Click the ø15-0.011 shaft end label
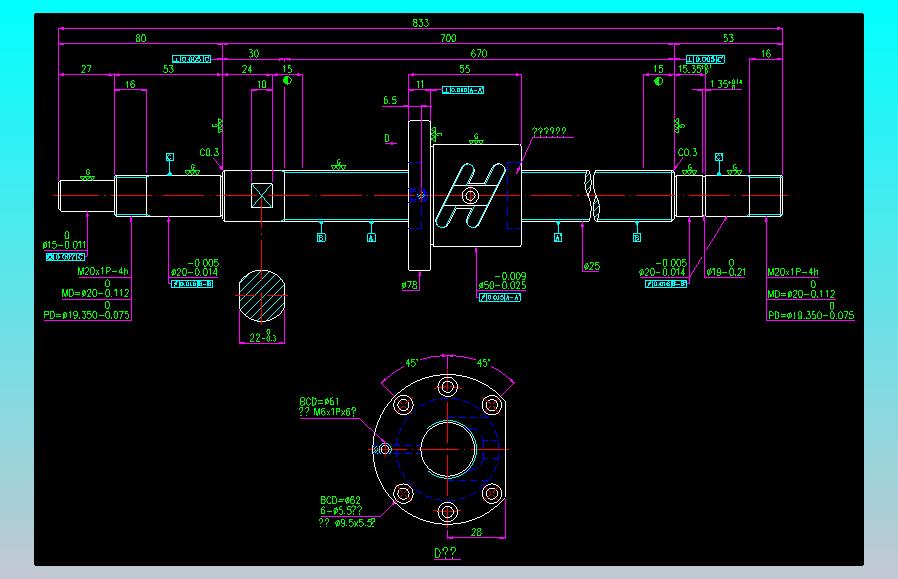Screen dimensions: 898x579 [x=64, y=241]
